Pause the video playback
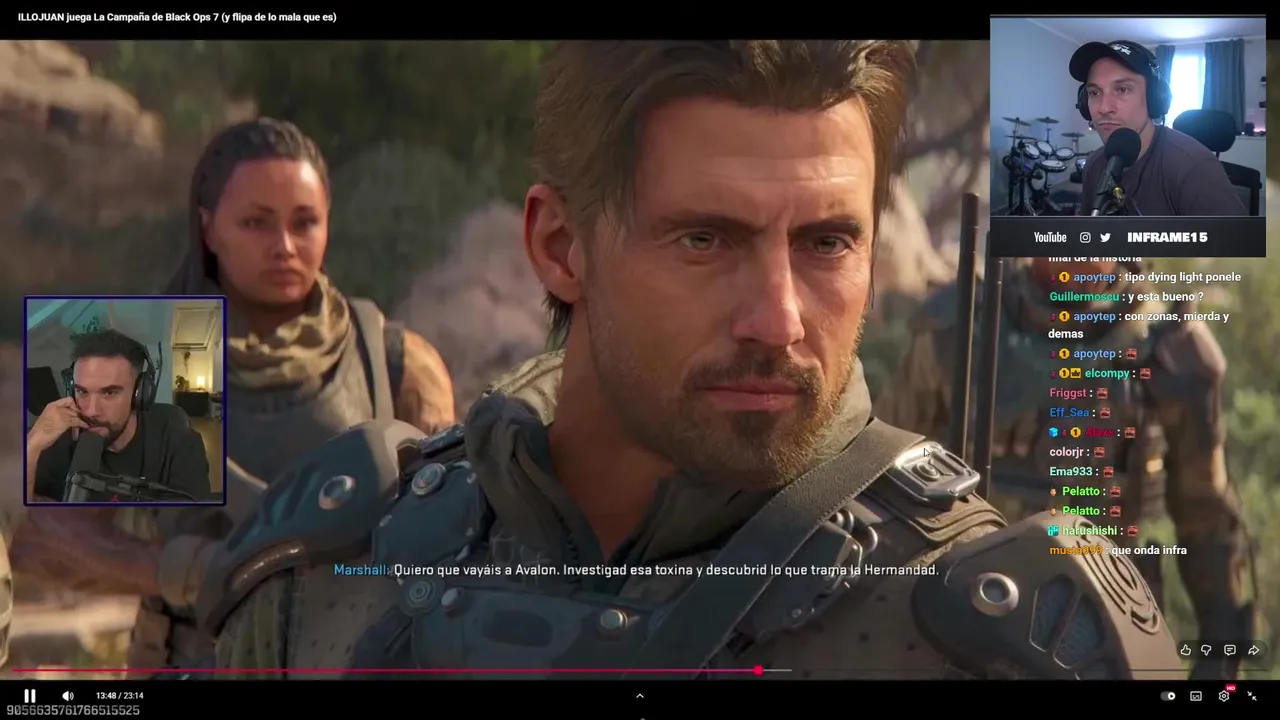This screenshot has height=720, width=1280. (x=29, y=696)
